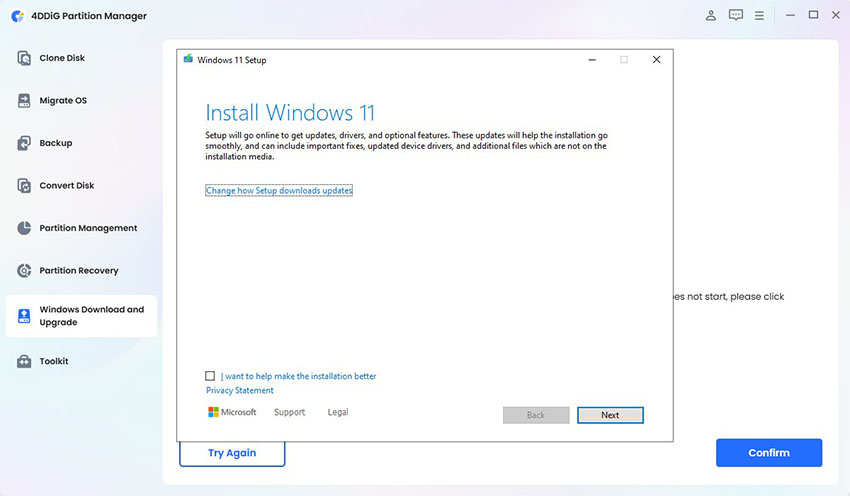Click 'Change how Setup downloads updates' link
This screenshot has width=850, height=496.
tap(279, 190)
